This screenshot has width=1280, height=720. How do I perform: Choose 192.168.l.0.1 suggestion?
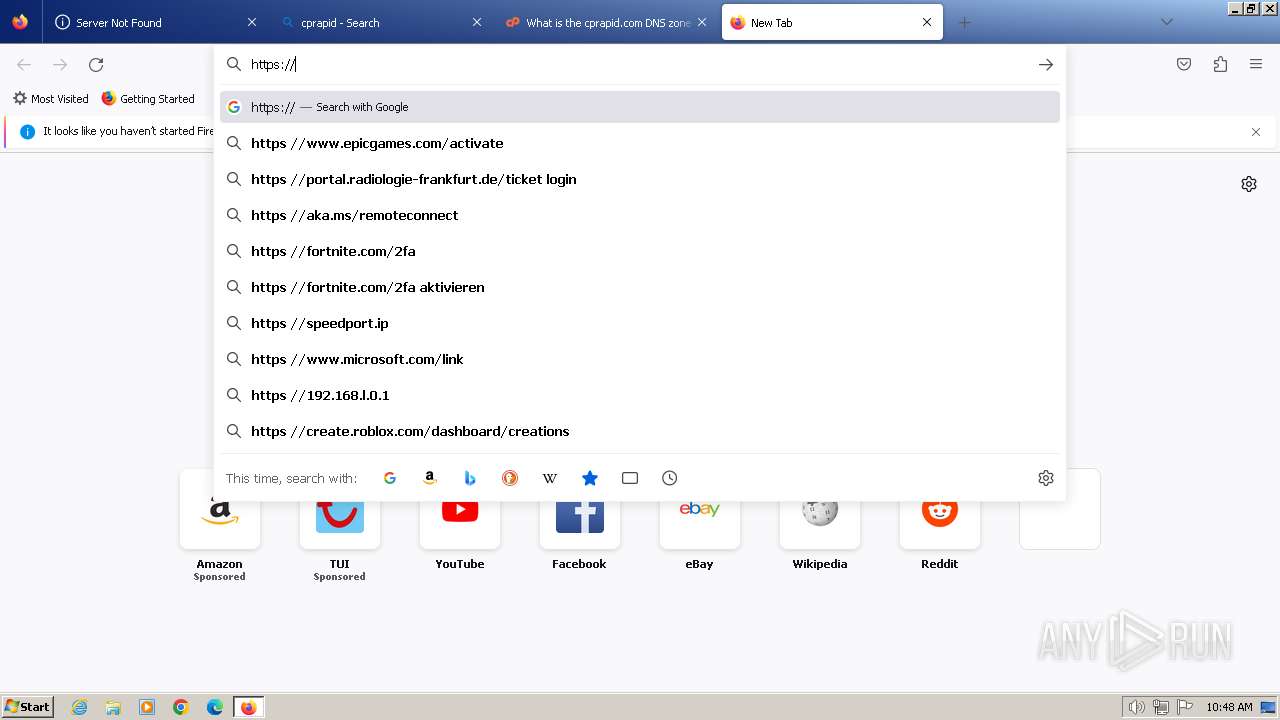coord(640,395)
